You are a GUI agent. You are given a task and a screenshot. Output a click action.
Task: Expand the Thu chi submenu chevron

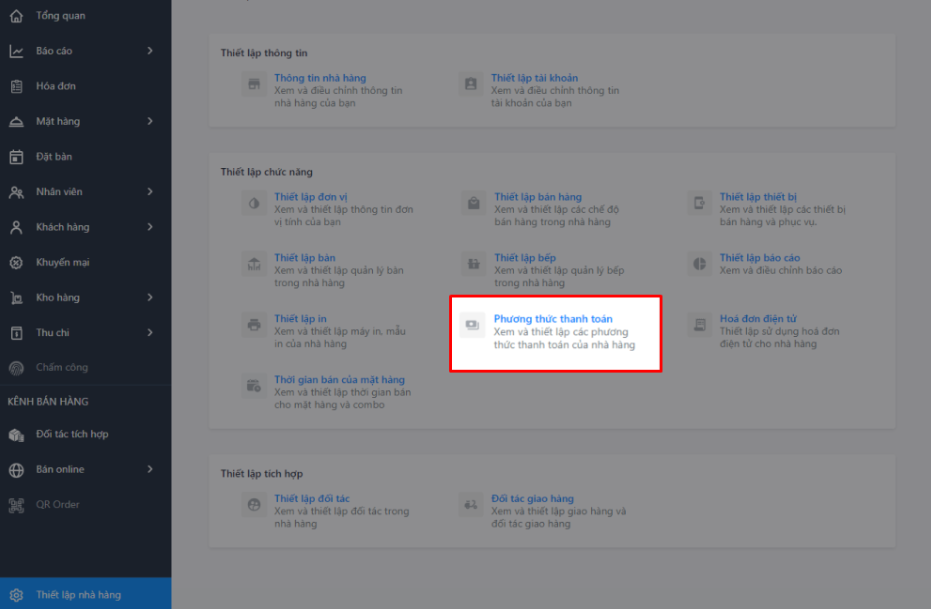pyautogui.click(x=150, y=332)
